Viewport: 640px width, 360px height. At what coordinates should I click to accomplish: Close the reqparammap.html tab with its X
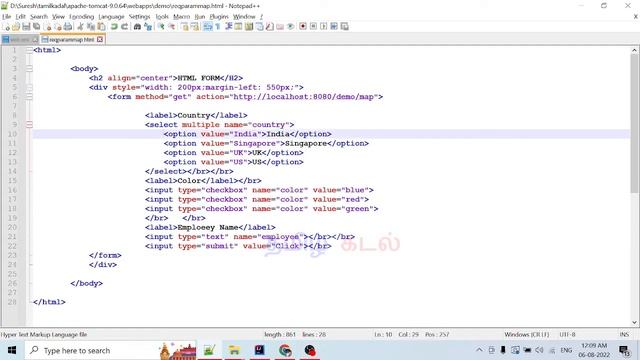100,40
